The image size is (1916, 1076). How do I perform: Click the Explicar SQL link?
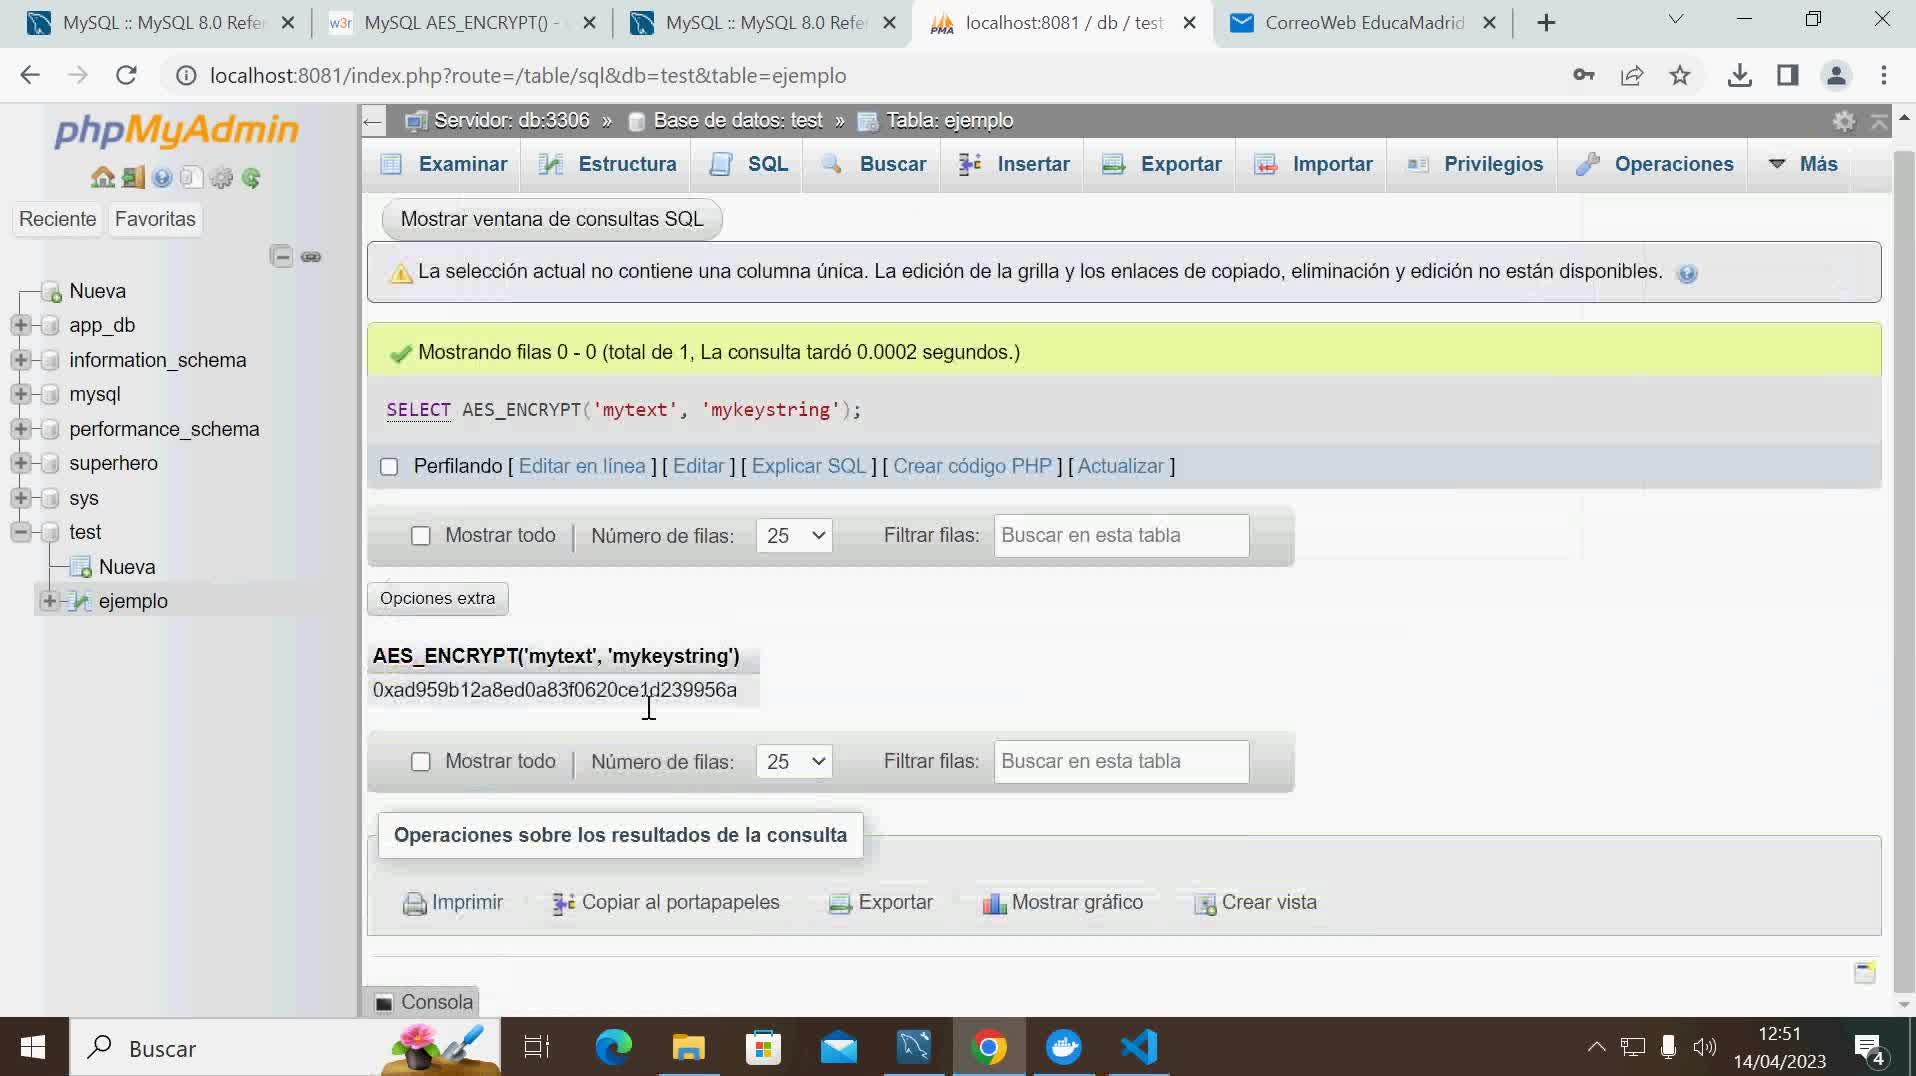(809, 467)
